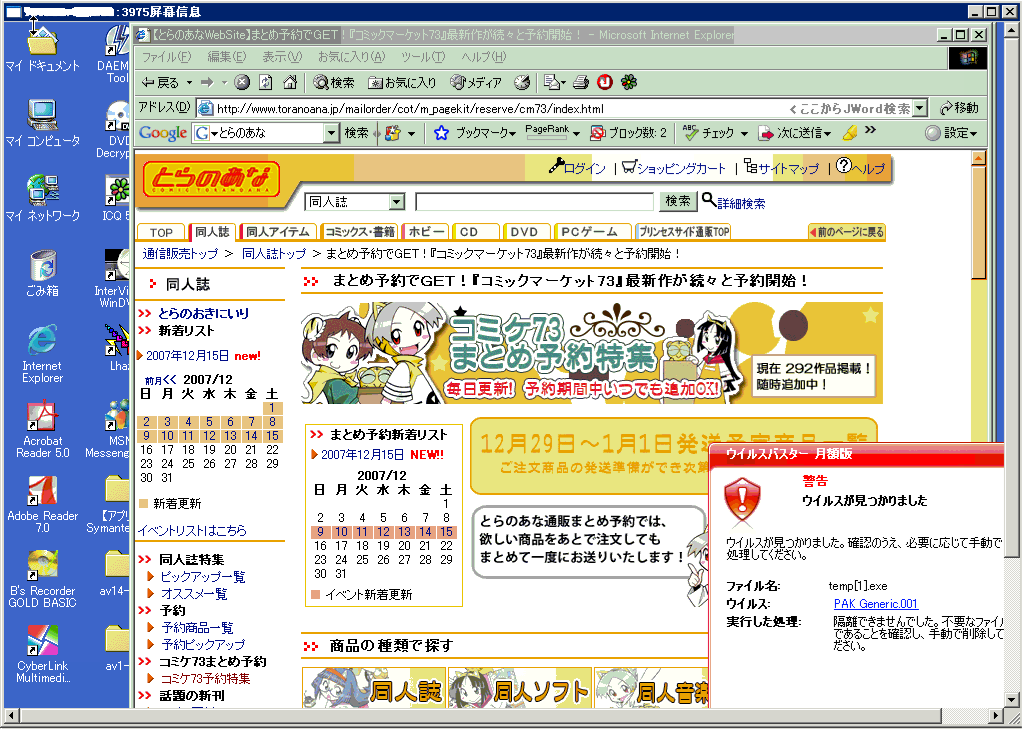Click the 移動 Go button
Screen dimensions: 1022x729
(958, 108)
